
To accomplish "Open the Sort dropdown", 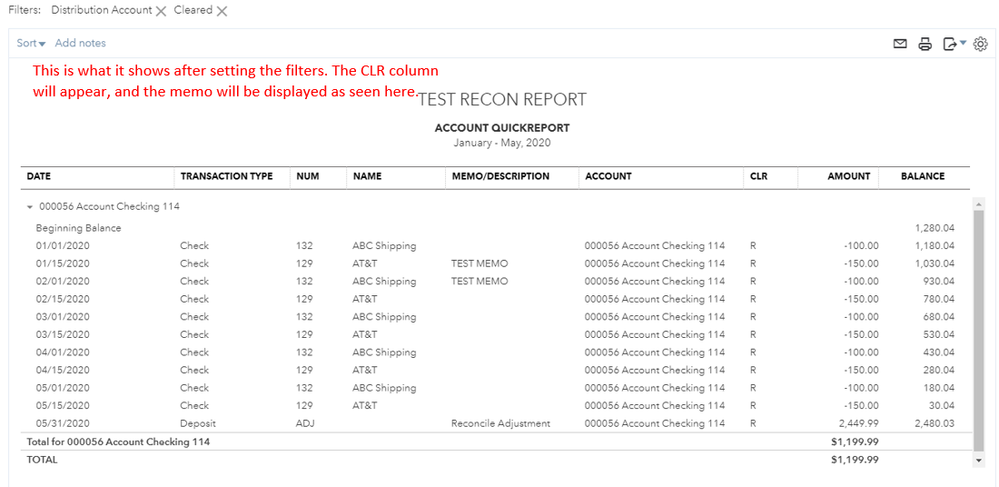I will click(31, 43).
